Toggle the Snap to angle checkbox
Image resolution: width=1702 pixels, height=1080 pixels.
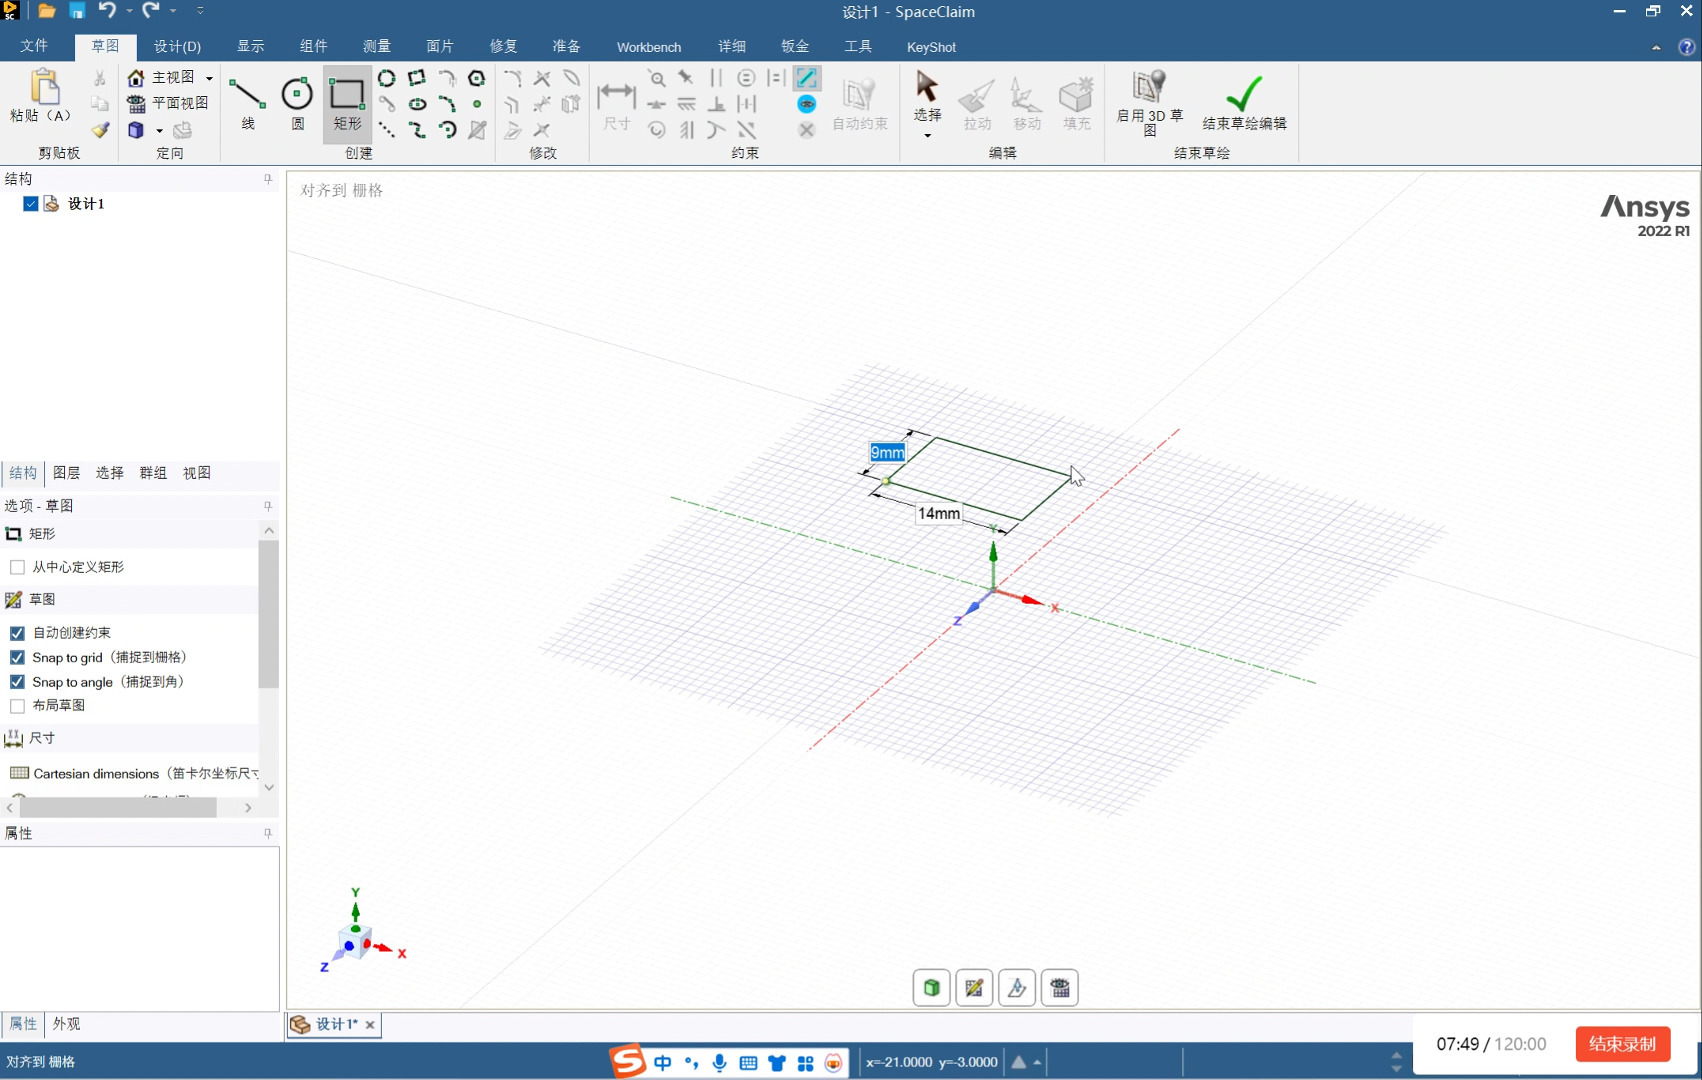click(17, 682)
